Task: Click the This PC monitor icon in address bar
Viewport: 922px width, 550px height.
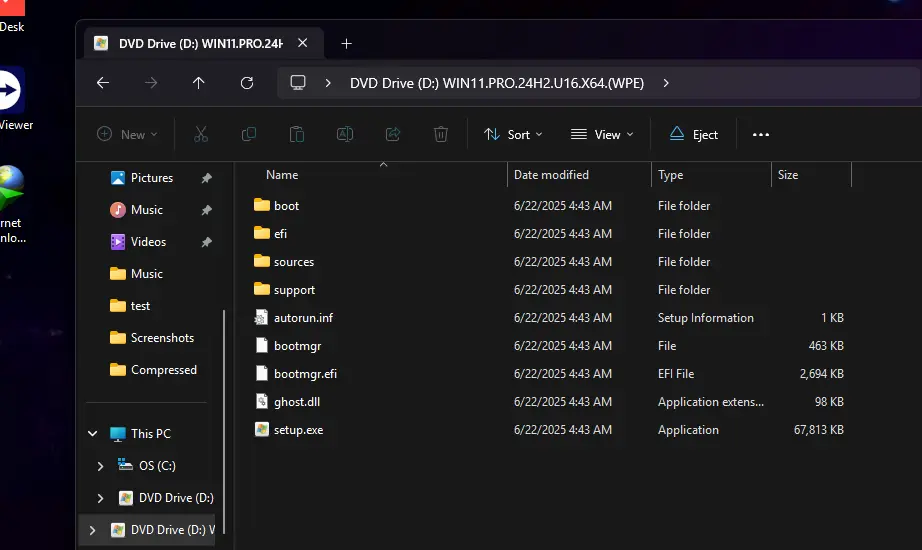Action: click(298, 82)
